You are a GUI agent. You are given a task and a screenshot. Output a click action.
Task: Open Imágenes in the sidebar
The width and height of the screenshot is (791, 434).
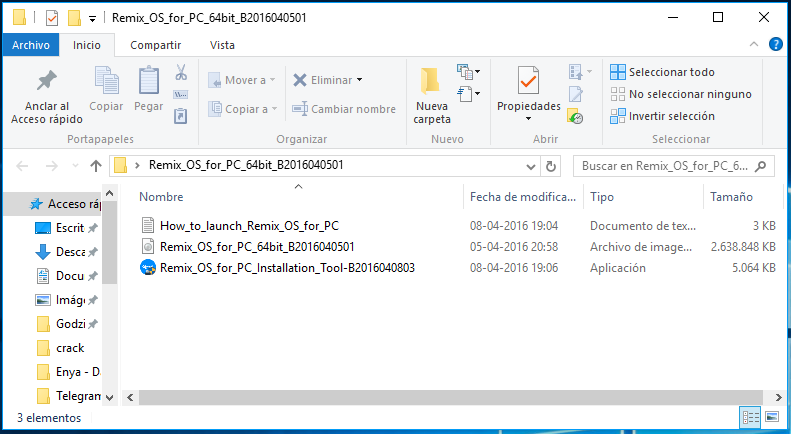click(x=67, y=300)
